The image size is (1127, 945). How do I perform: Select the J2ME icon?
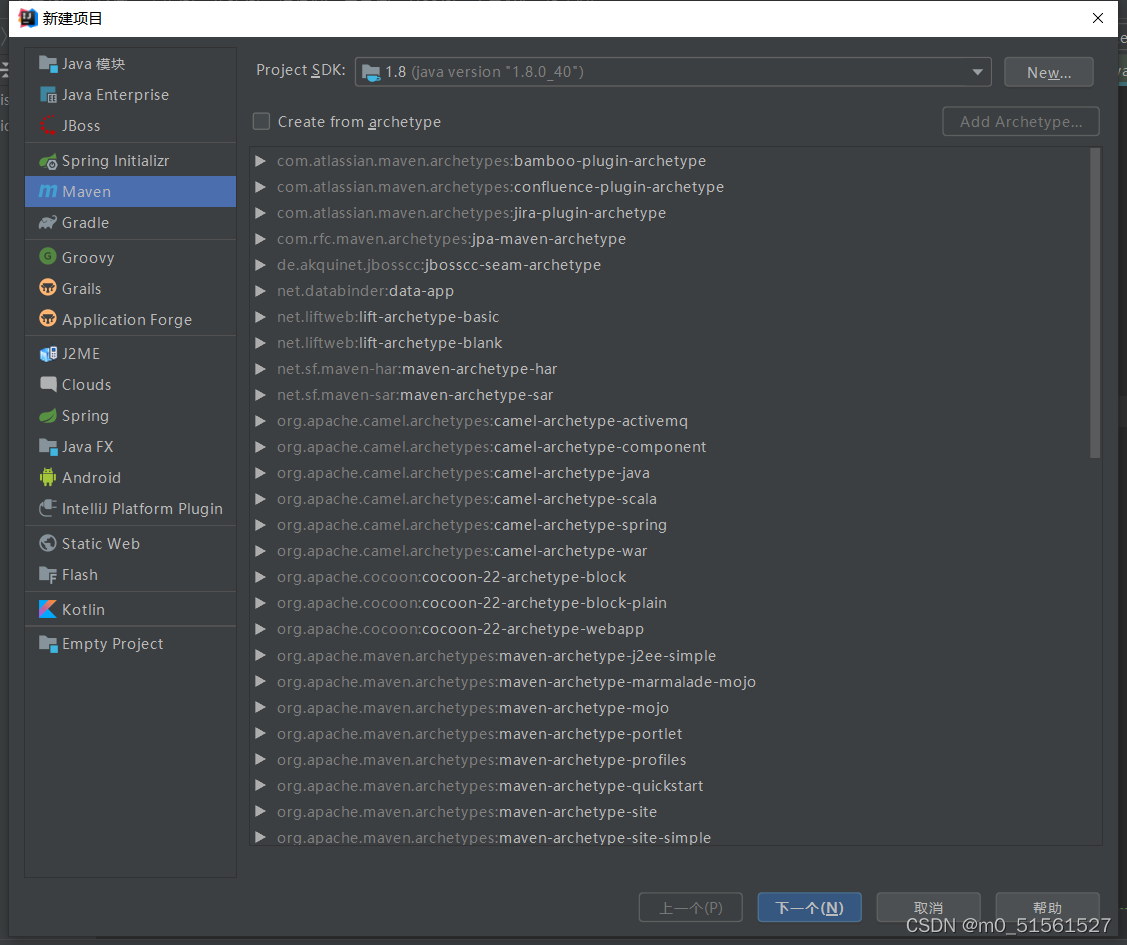point(48,354)
